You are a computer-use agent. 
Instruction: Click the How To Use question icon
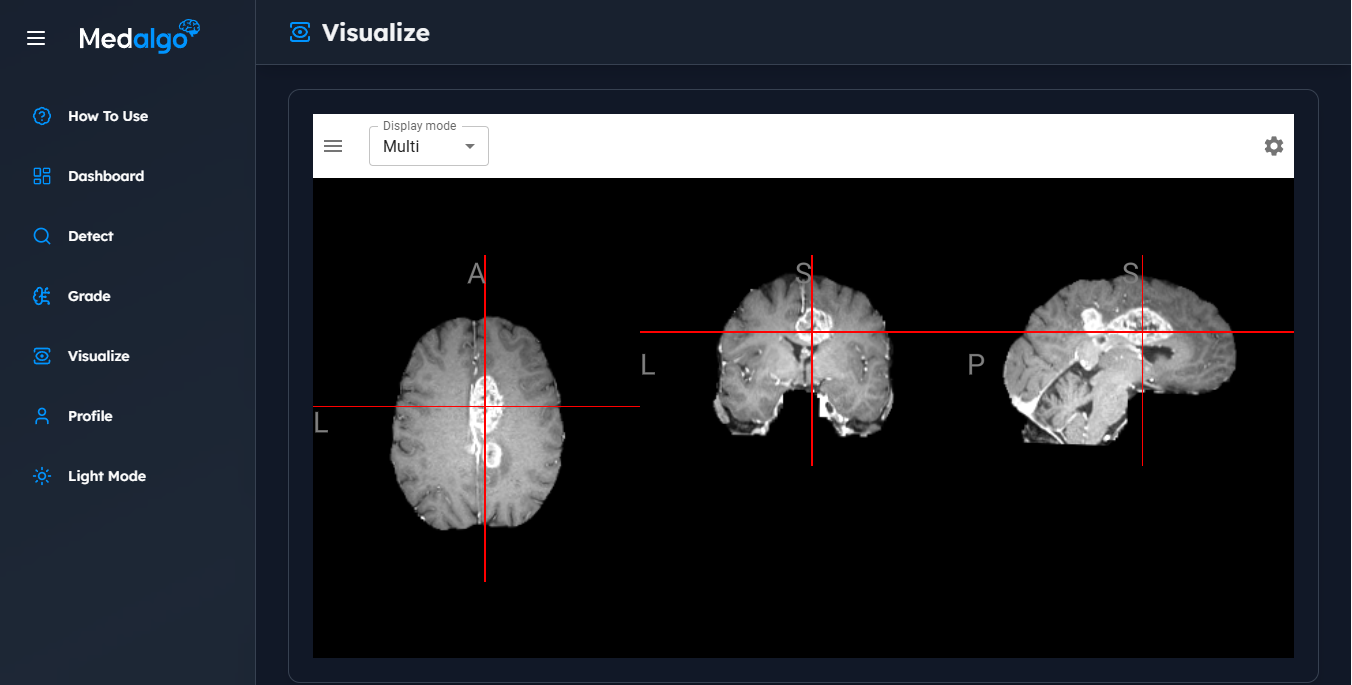pos(42,116)
